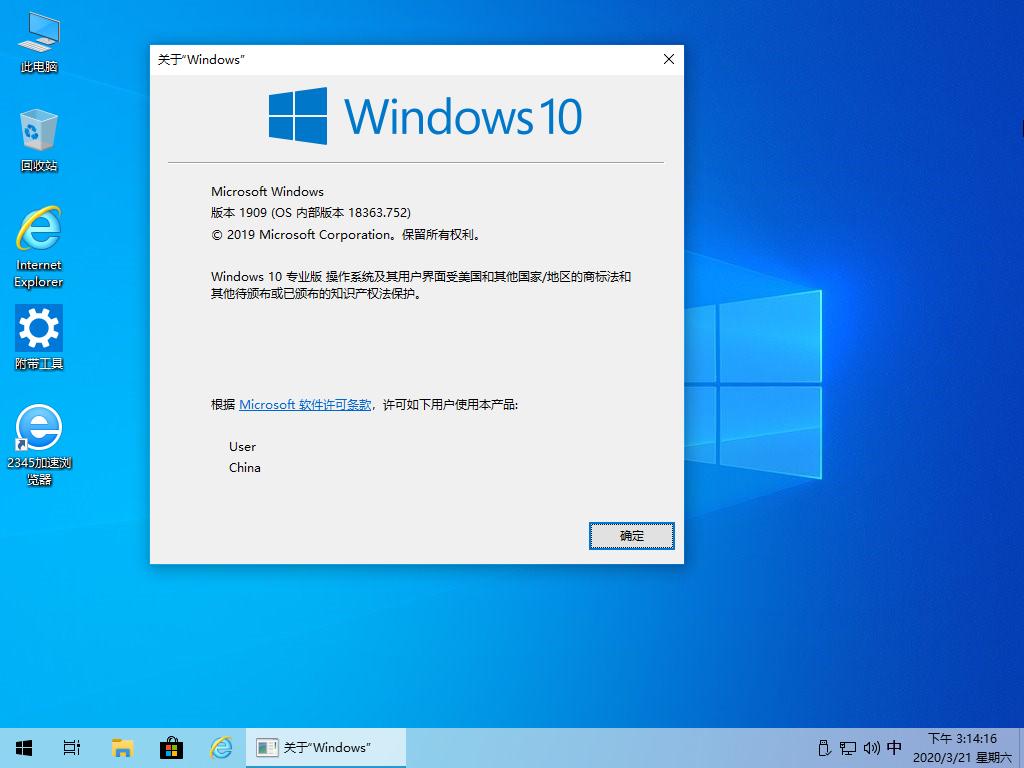Launch Internet Explorer from the taskbar

pyautogui.click(x=221, y=748)
